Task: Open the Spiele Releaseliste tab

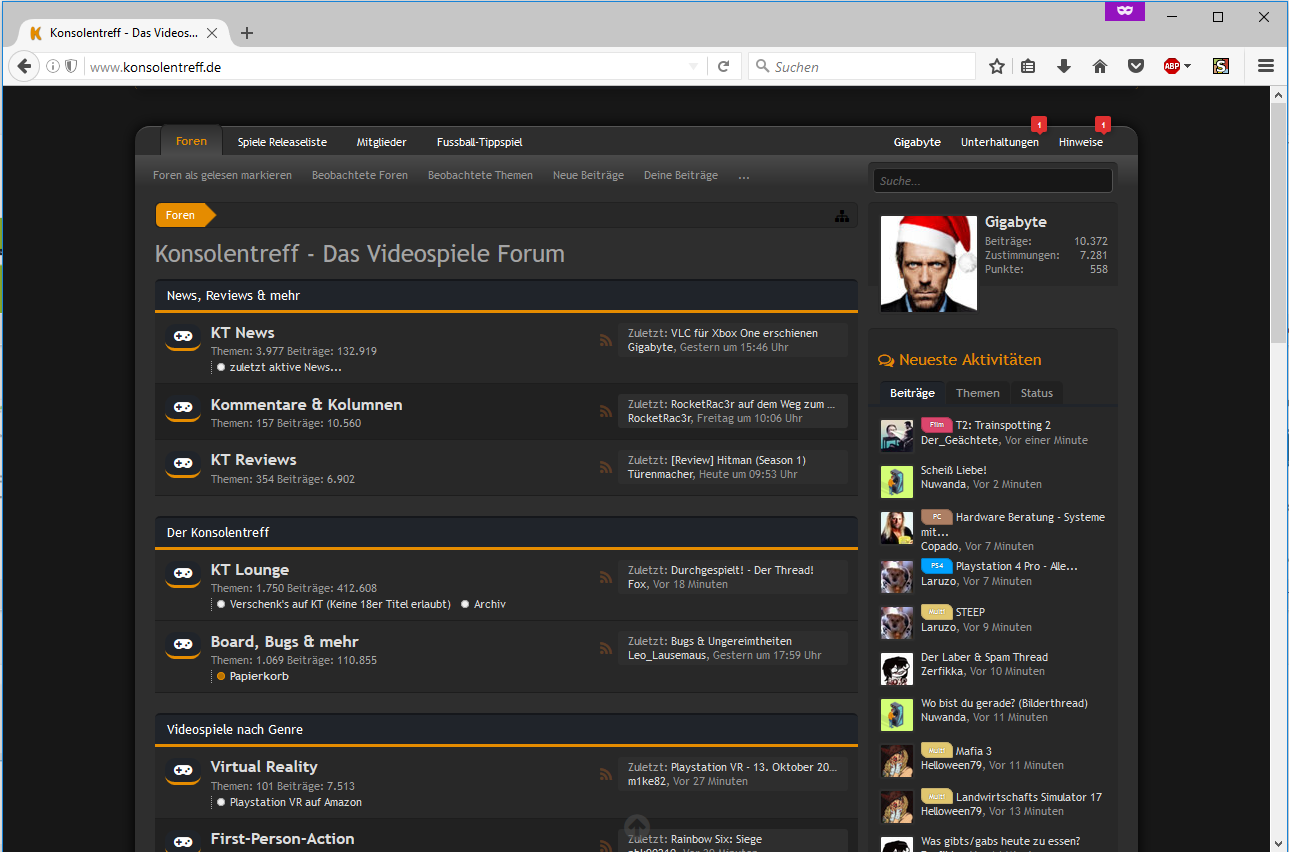Action: [282, 142]
